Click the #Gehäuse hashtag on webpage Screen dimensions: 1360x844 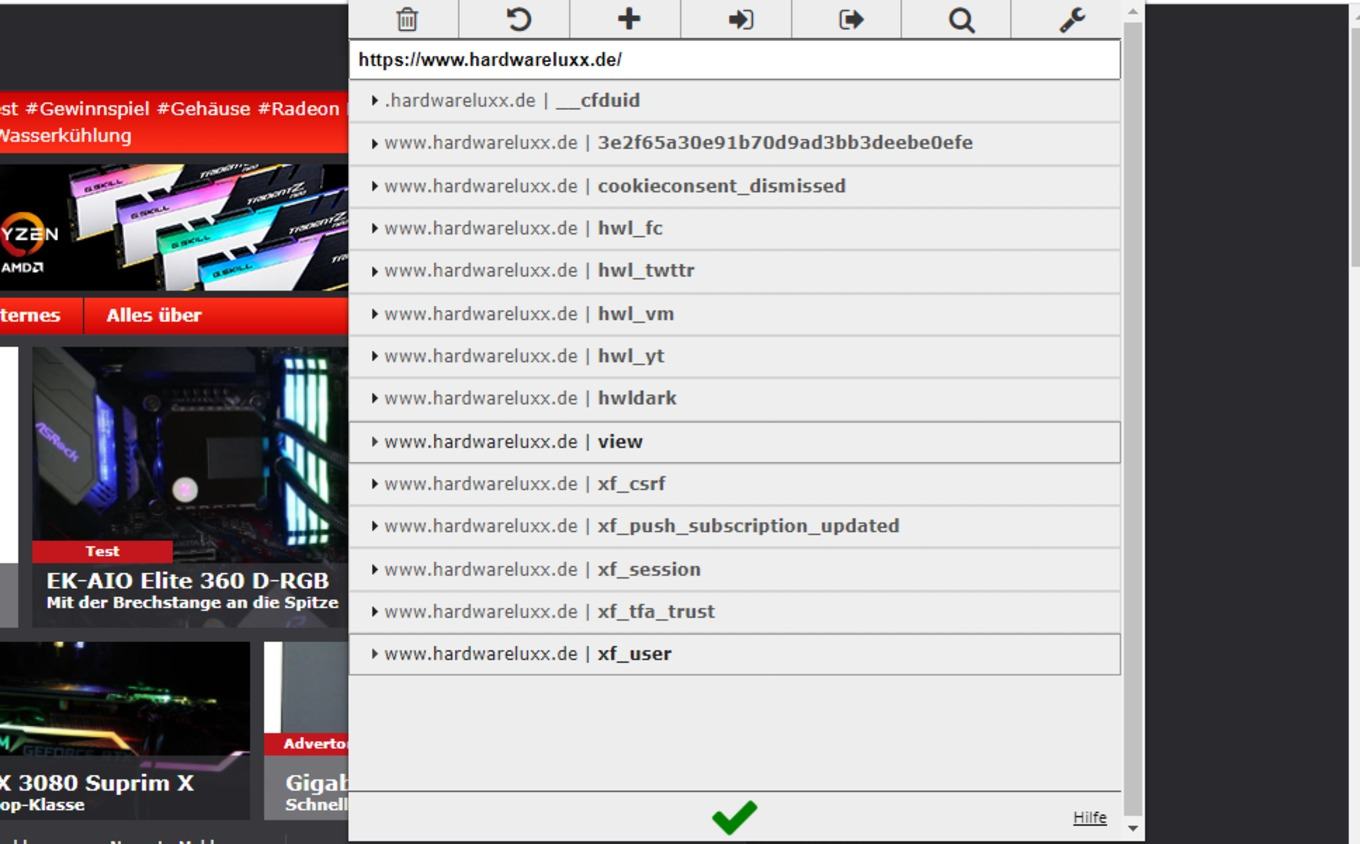(x=204, y=109)
